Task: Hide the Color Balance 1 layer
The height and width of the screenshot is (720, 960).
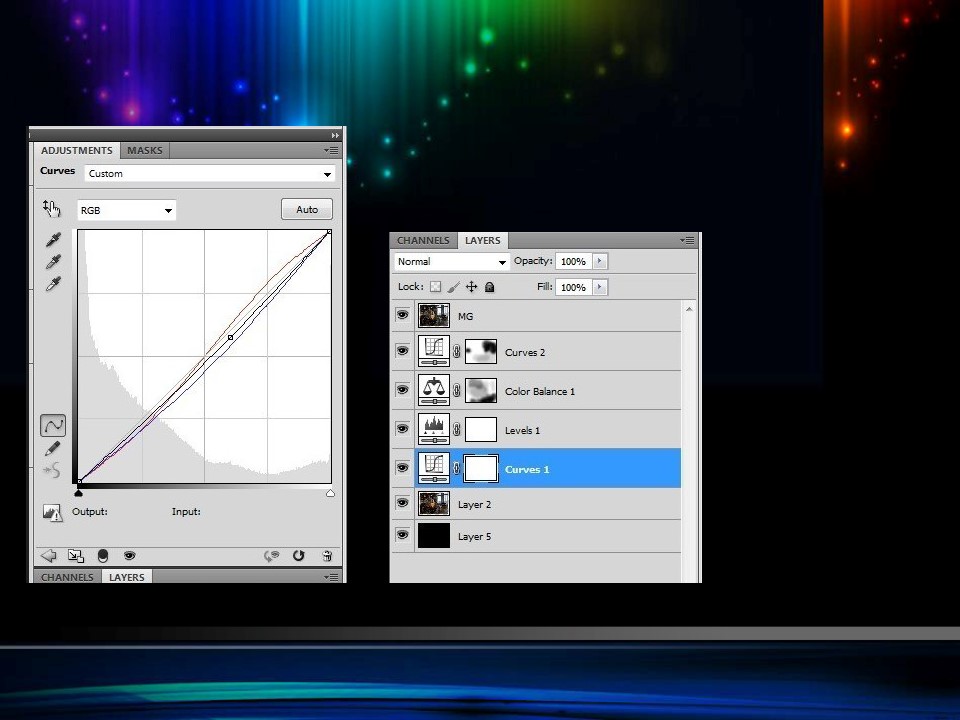Action: point(402,389)
